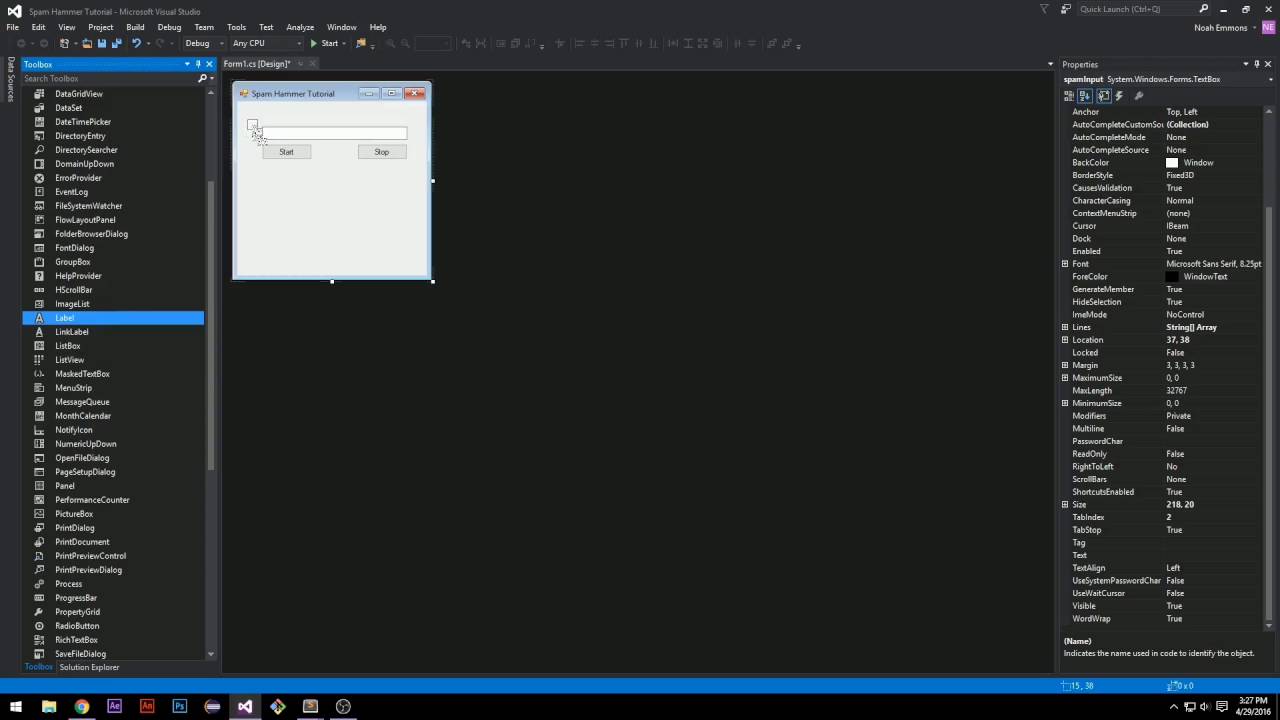Select ProgressBar in the Toolbox

[x=113, y=598]
